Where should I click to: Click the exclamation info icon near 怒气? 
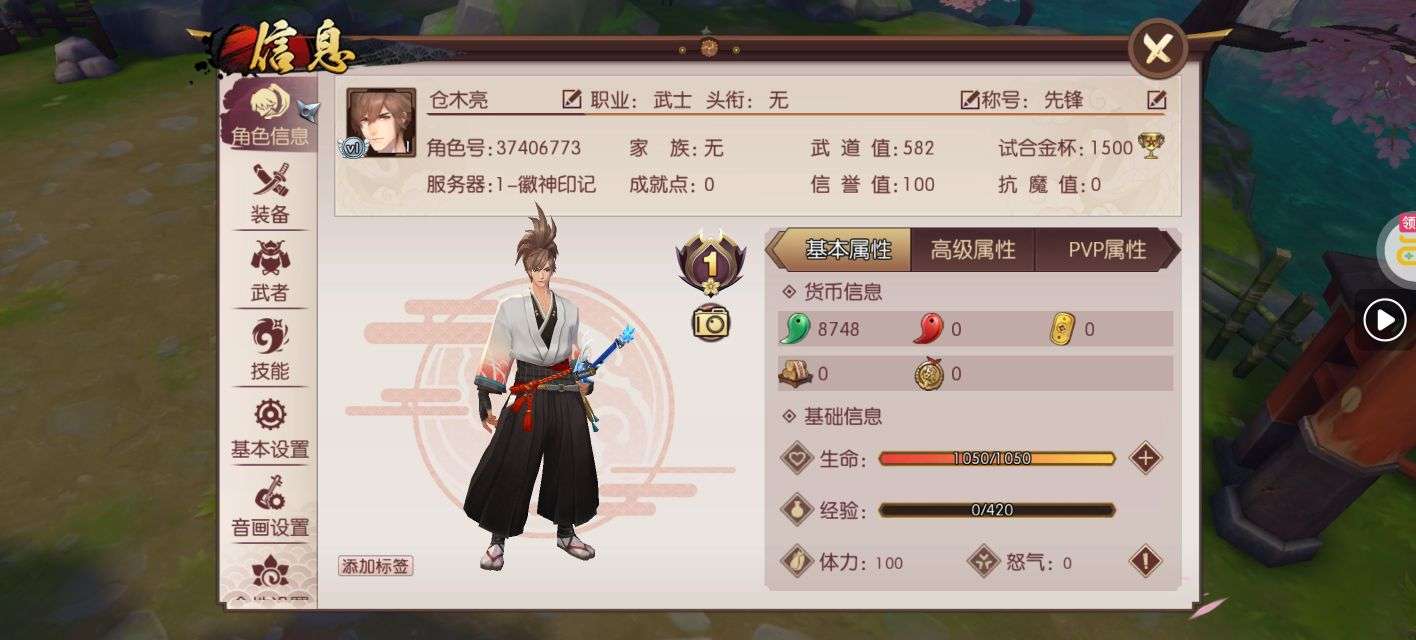click(1145, 561)
